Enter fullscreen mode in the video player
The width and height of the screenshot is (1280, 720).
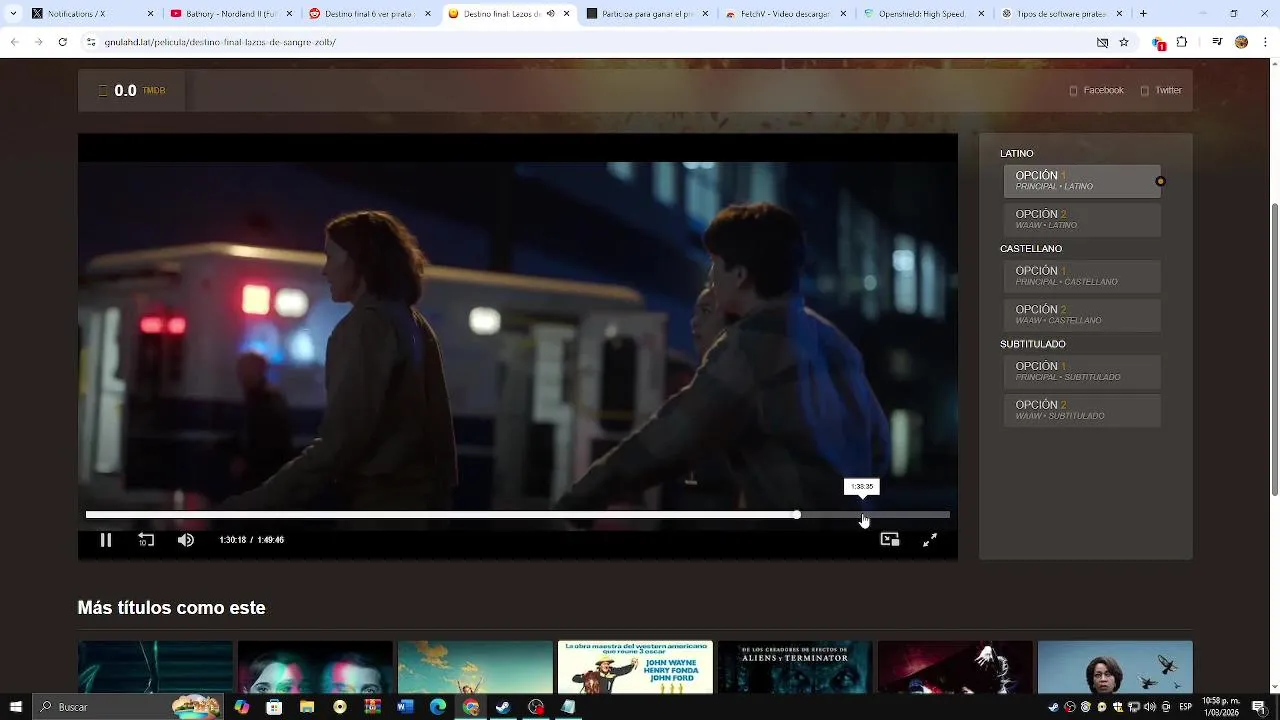pos(930,540)
